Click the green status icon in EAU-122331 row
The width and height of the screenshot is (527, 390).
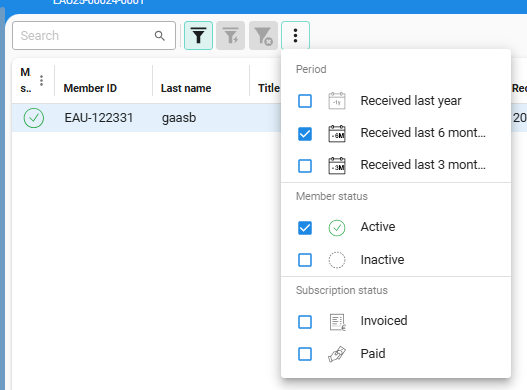(x=34, y=118)
